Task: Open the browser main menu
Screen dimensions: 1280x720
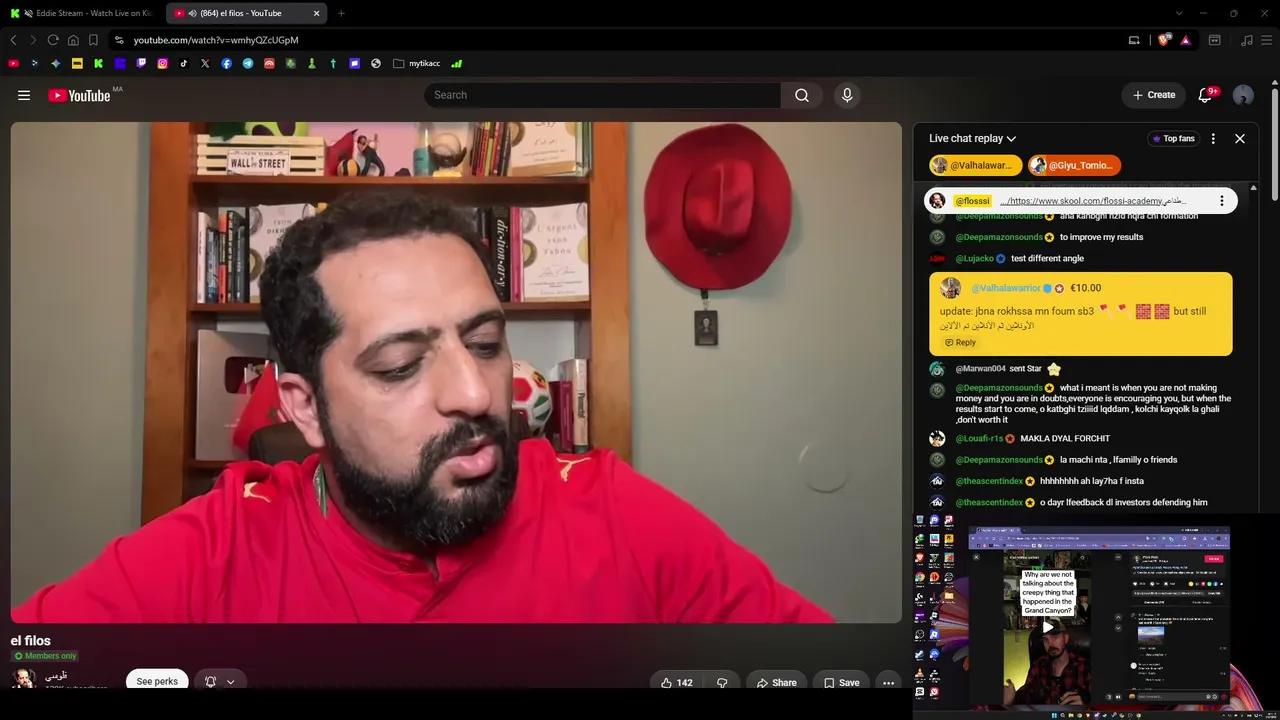Action: [x=1268, y=40]
